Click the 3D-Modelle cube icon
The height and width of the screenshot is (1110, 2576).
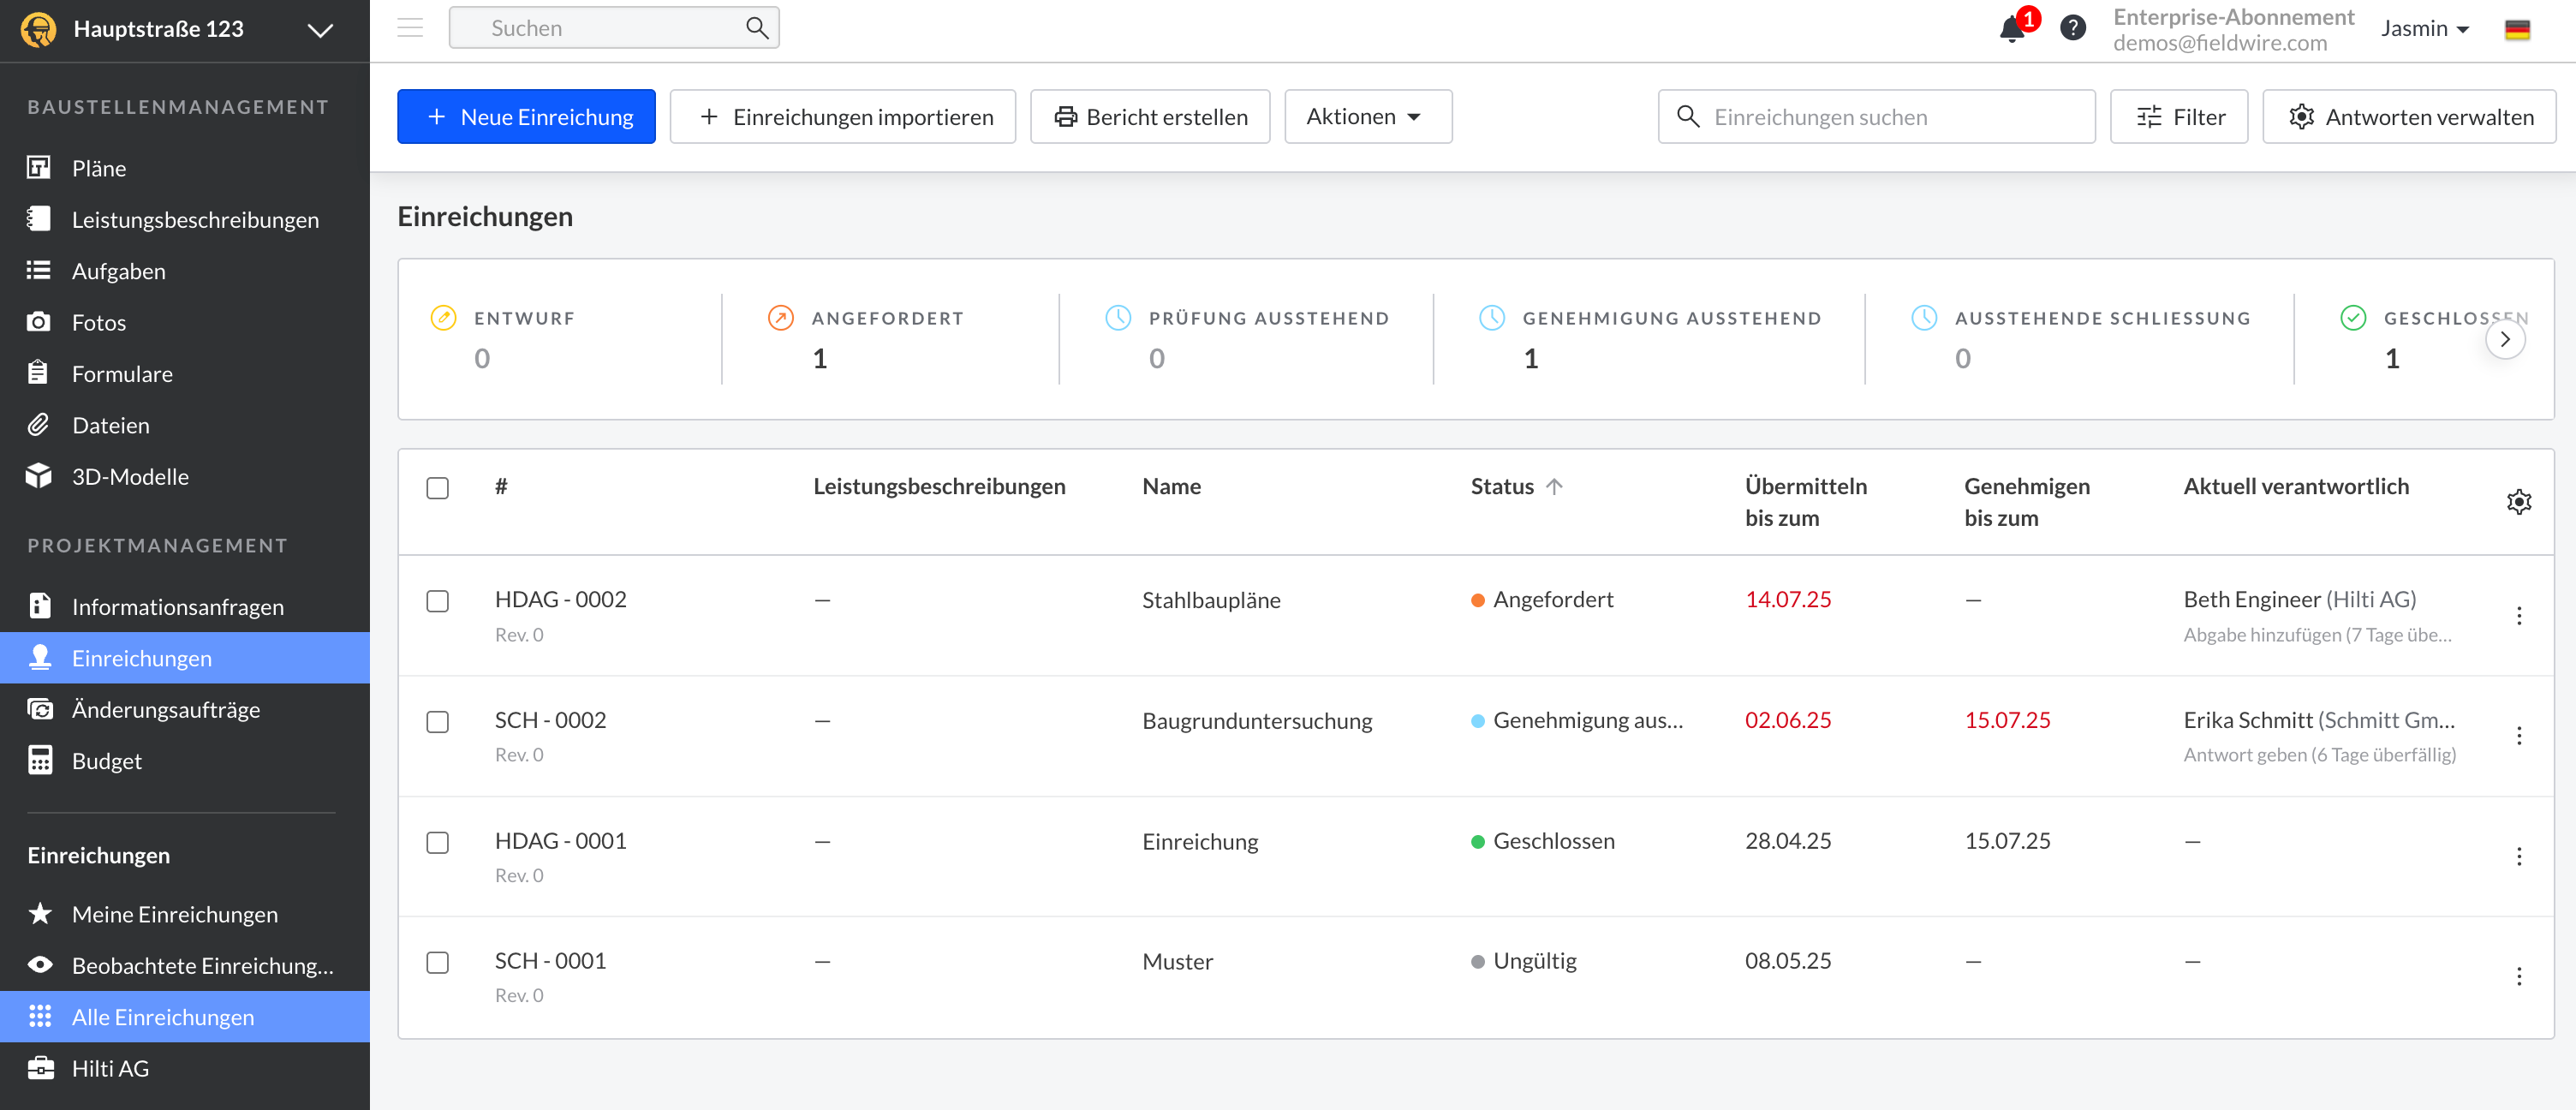[38, 476]
